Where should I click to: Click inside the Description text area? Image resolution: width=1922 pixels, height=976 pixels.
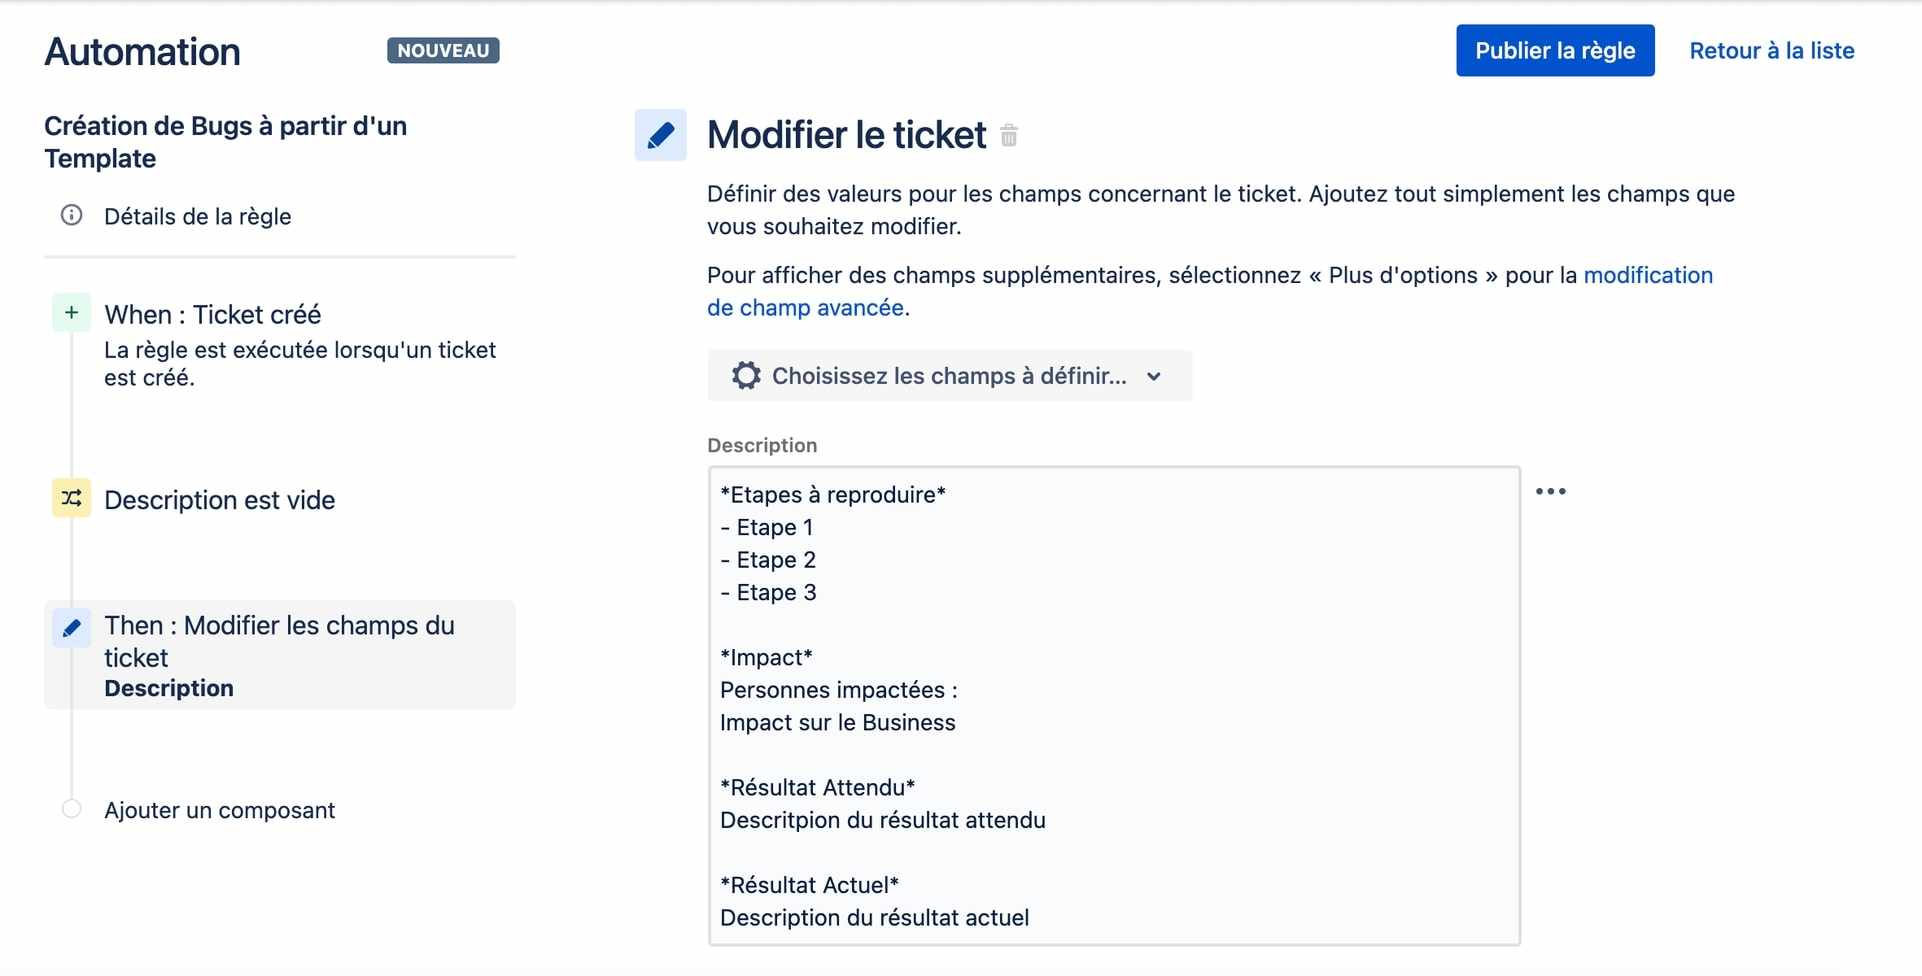pyautogui.click(x=1113, y=705)
